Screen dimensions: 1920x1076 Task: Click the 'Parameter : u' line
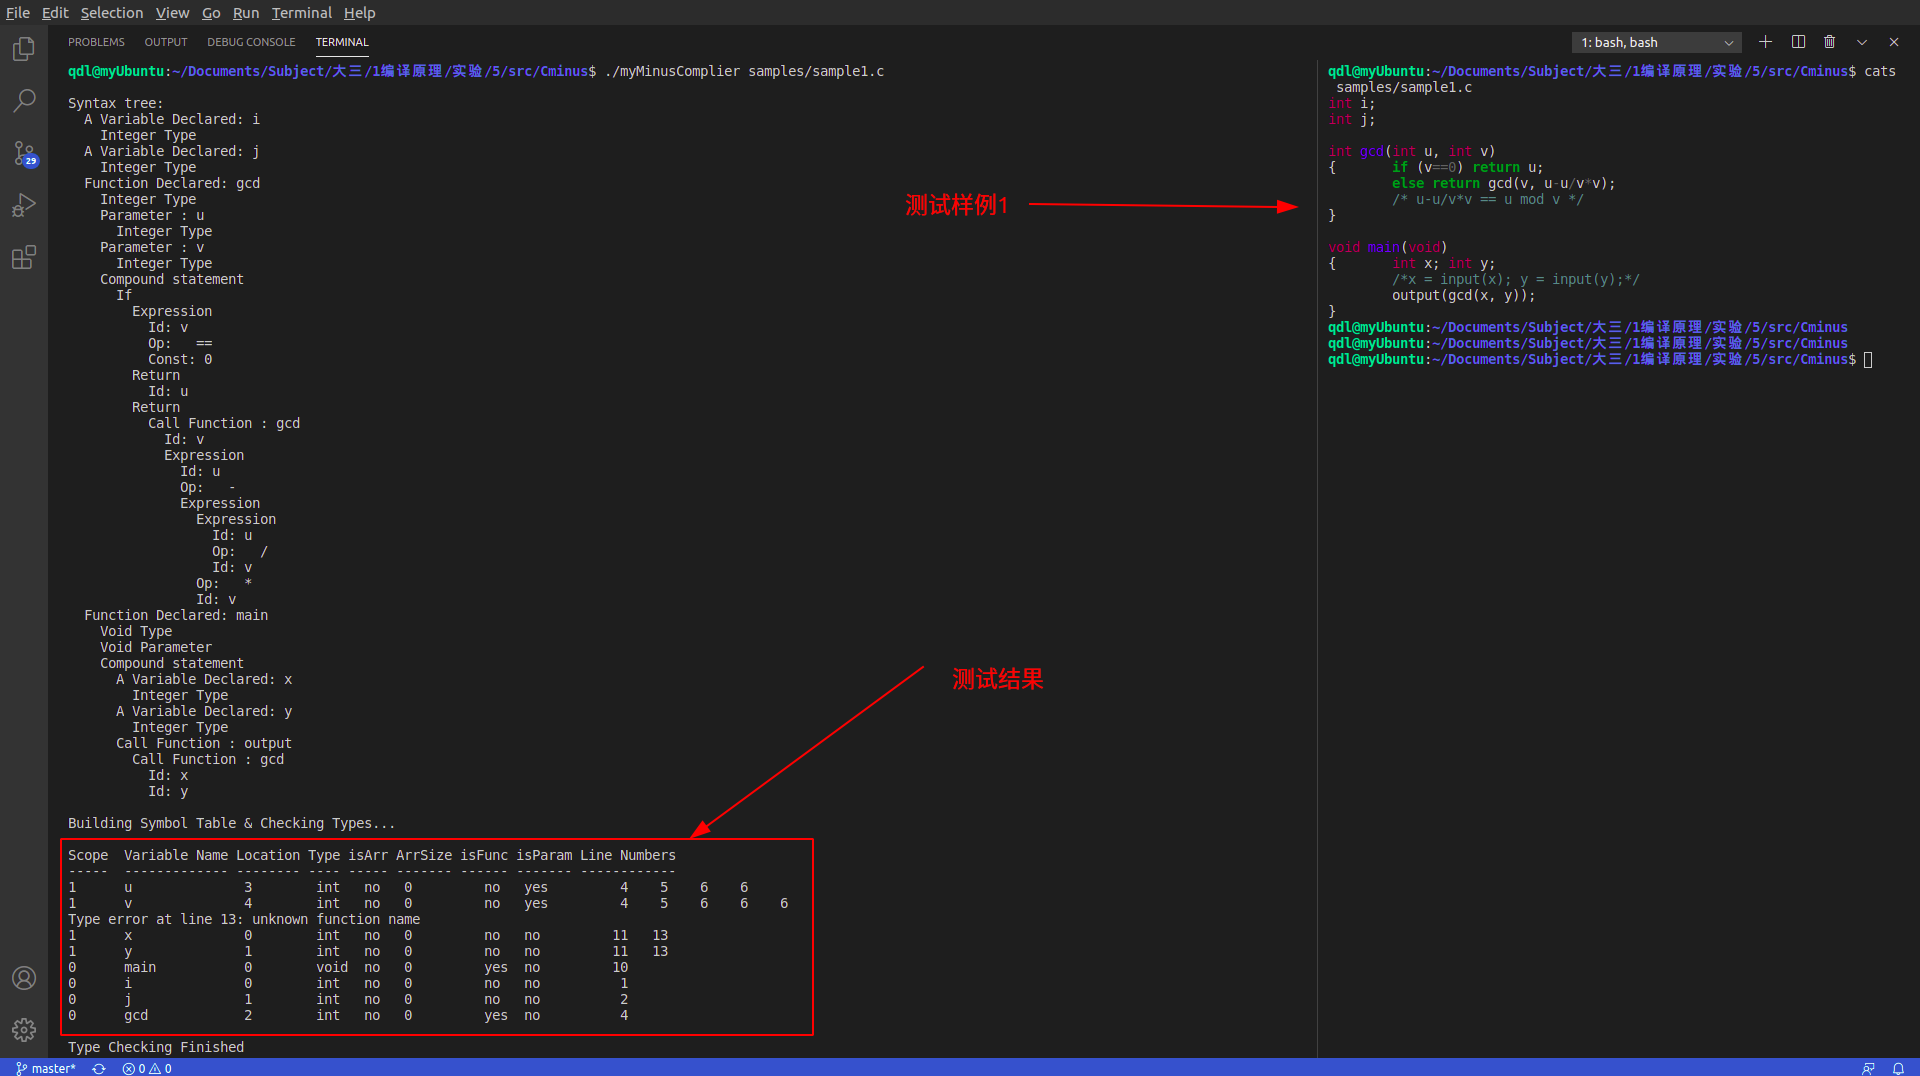click(152, 215)
